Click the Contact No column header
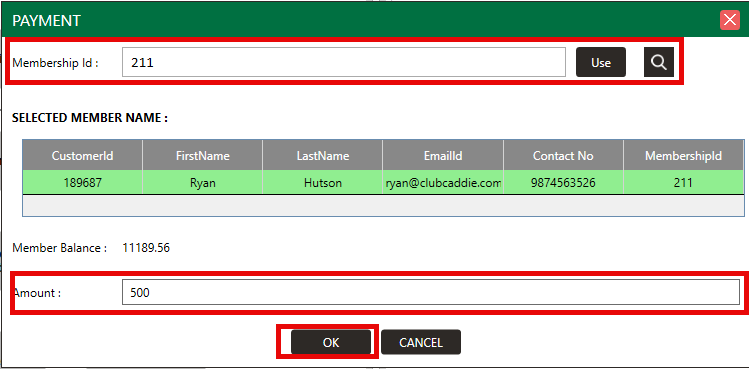749x369 pixels. tap(563, 155)
